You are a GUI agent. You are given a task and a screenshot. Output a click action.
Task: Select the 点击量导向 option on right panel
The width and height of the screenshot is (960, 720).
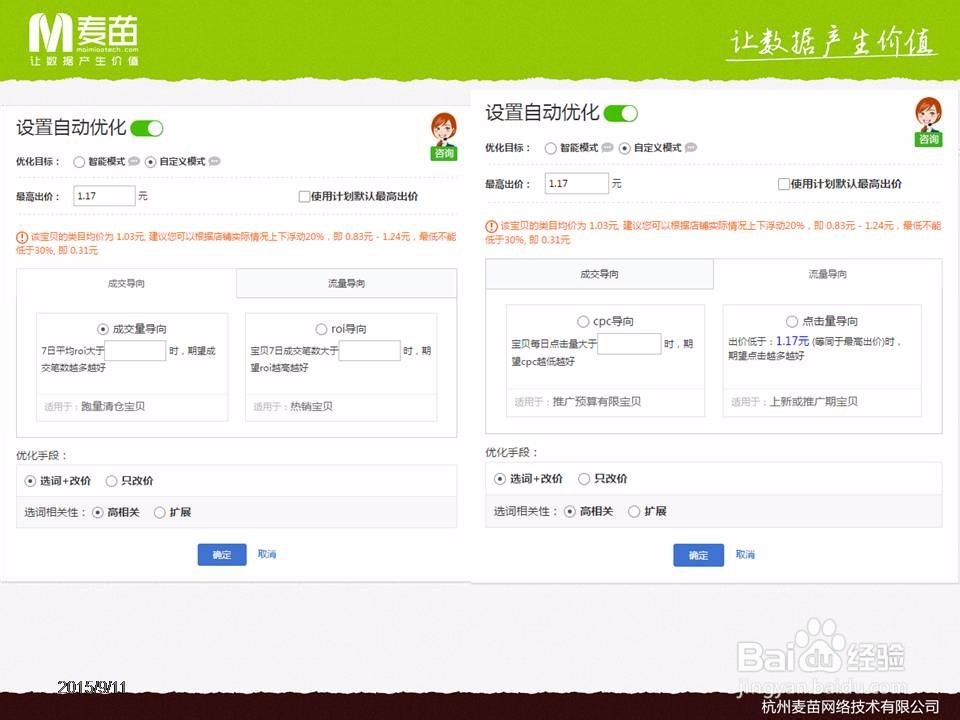pyautogui.click(x=789, y=320)
